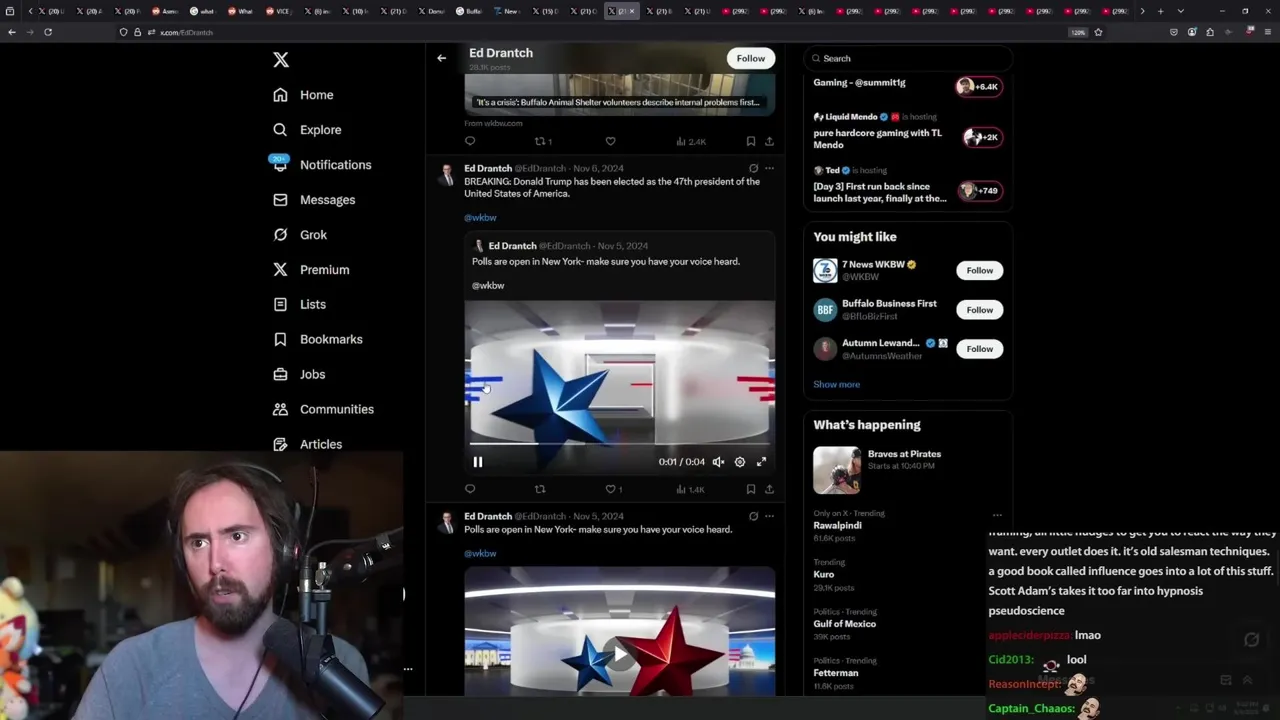Like the BREAKING Trump post

[x=613, y=489]
